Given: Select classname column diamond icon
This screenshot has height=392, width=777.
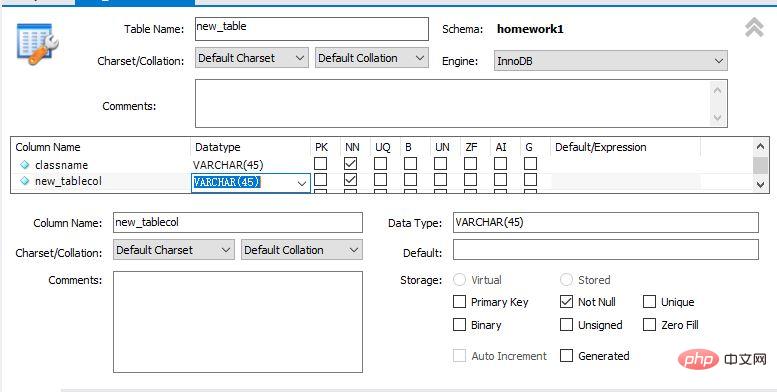Looking at the screenshot, I should pyautogui.click(x=24, y=165).
